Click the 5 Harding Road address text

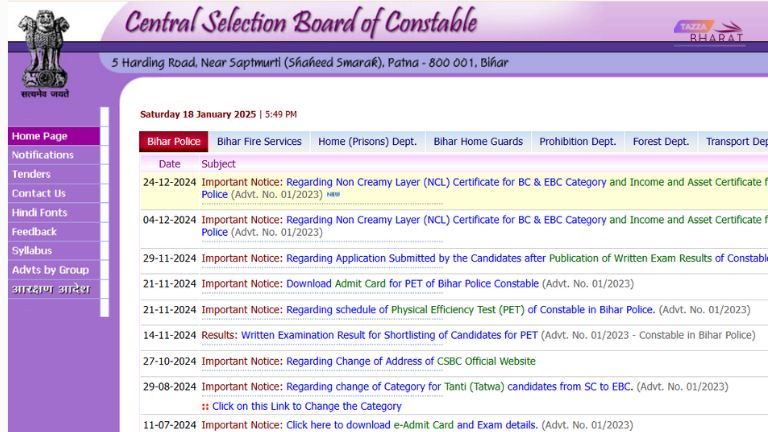310,63
